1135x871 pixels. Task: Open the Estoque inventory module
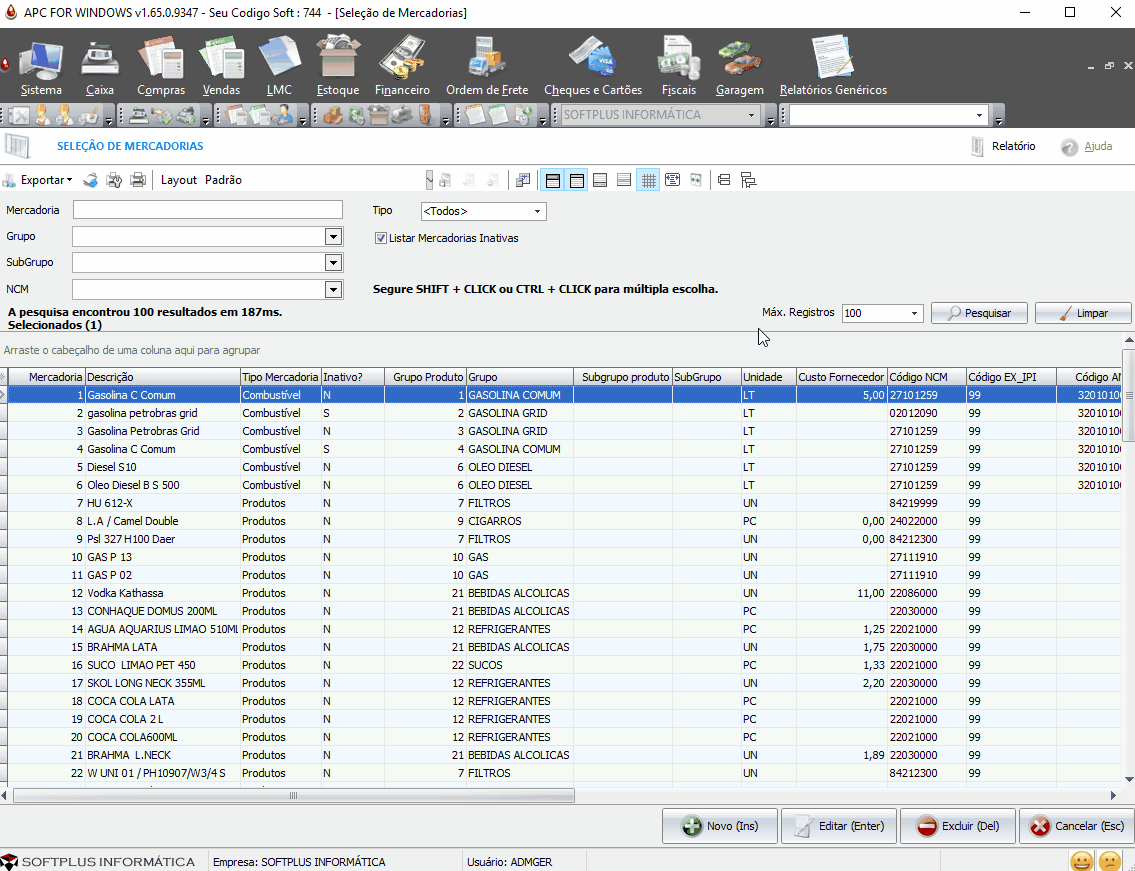[337, 67]
